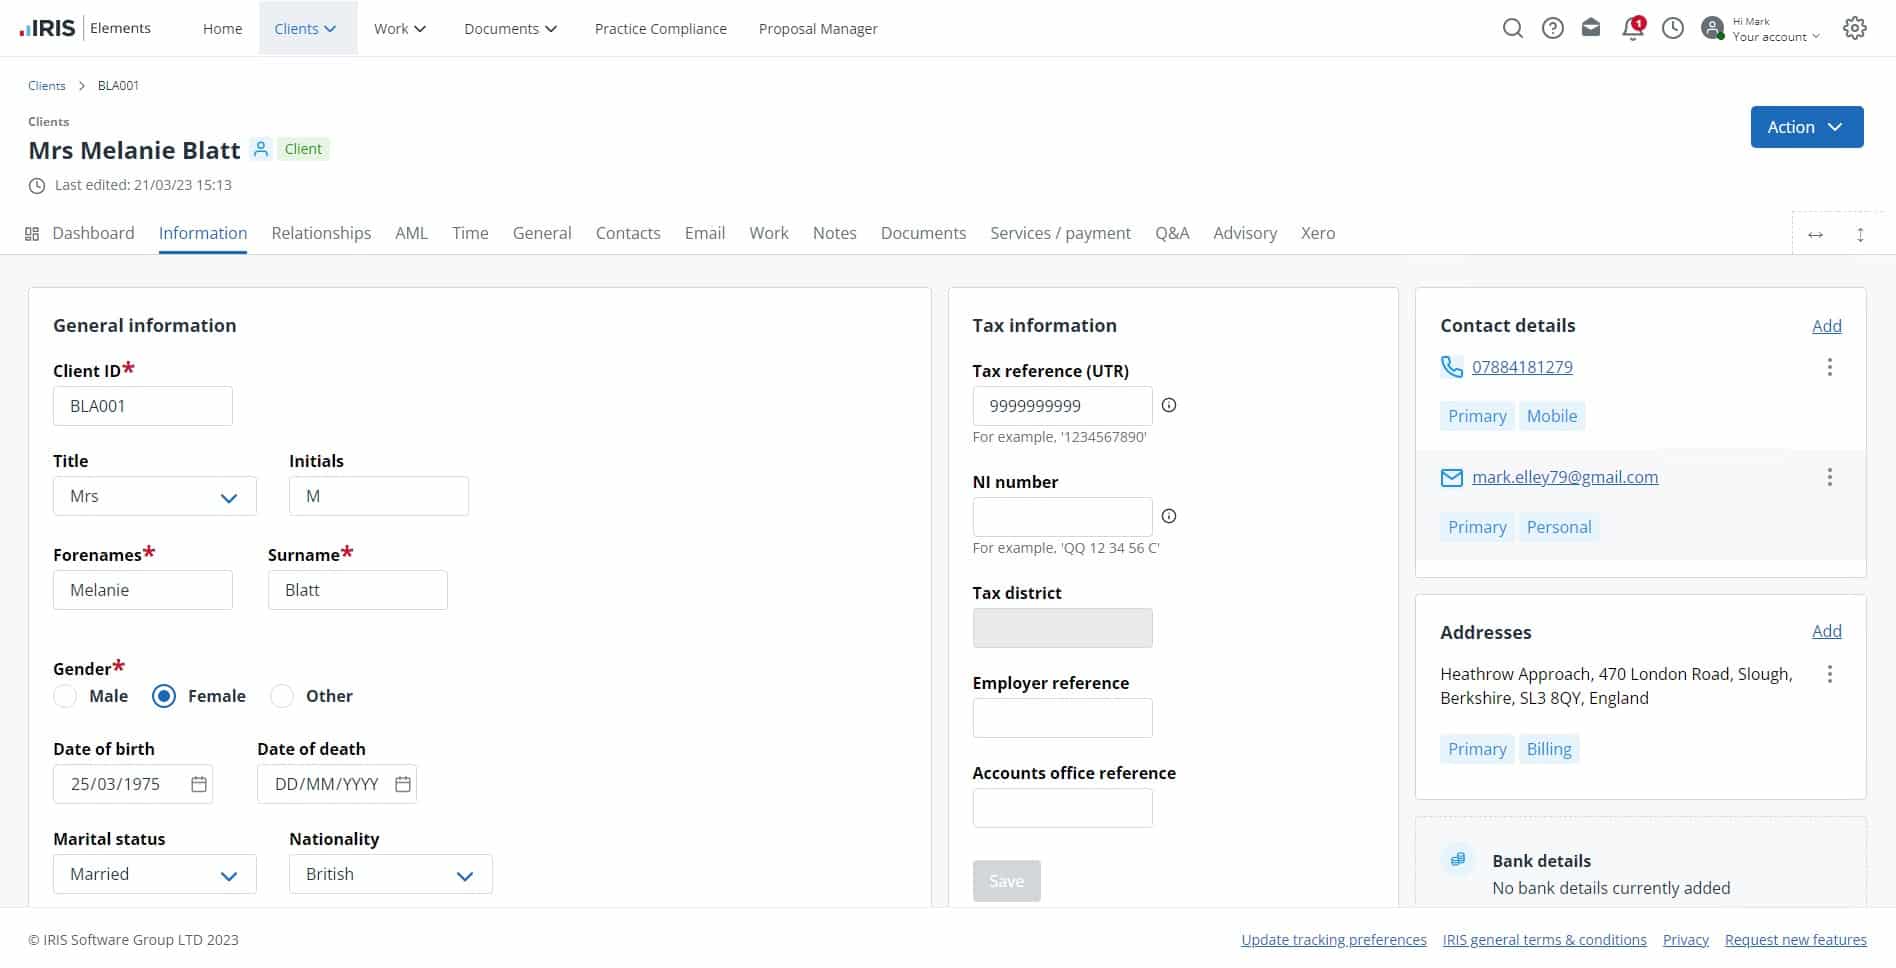
Task: Open the search icon
Action: click(1513, 28)
